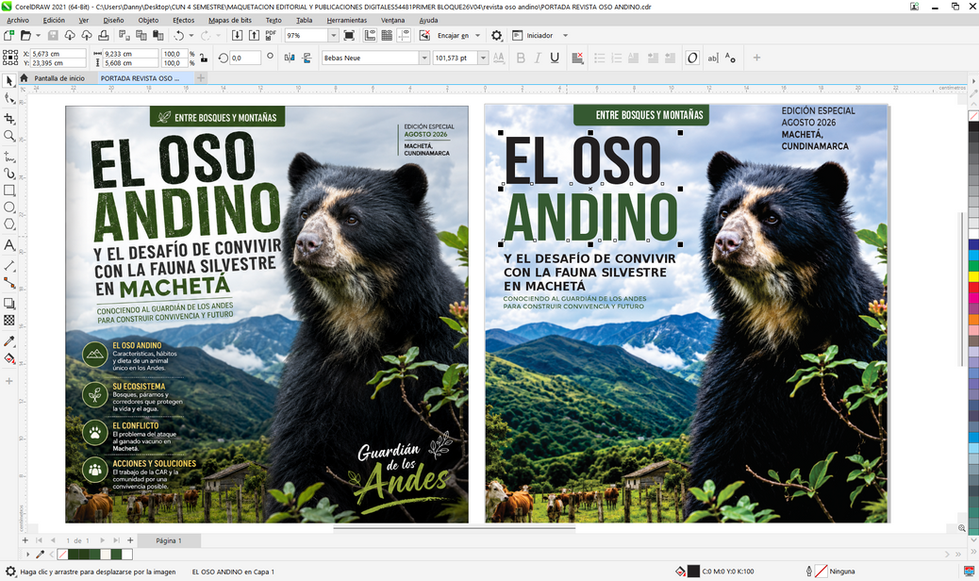Click the Encajar en snap button
979x581 pixels.
tap(458, 36)
